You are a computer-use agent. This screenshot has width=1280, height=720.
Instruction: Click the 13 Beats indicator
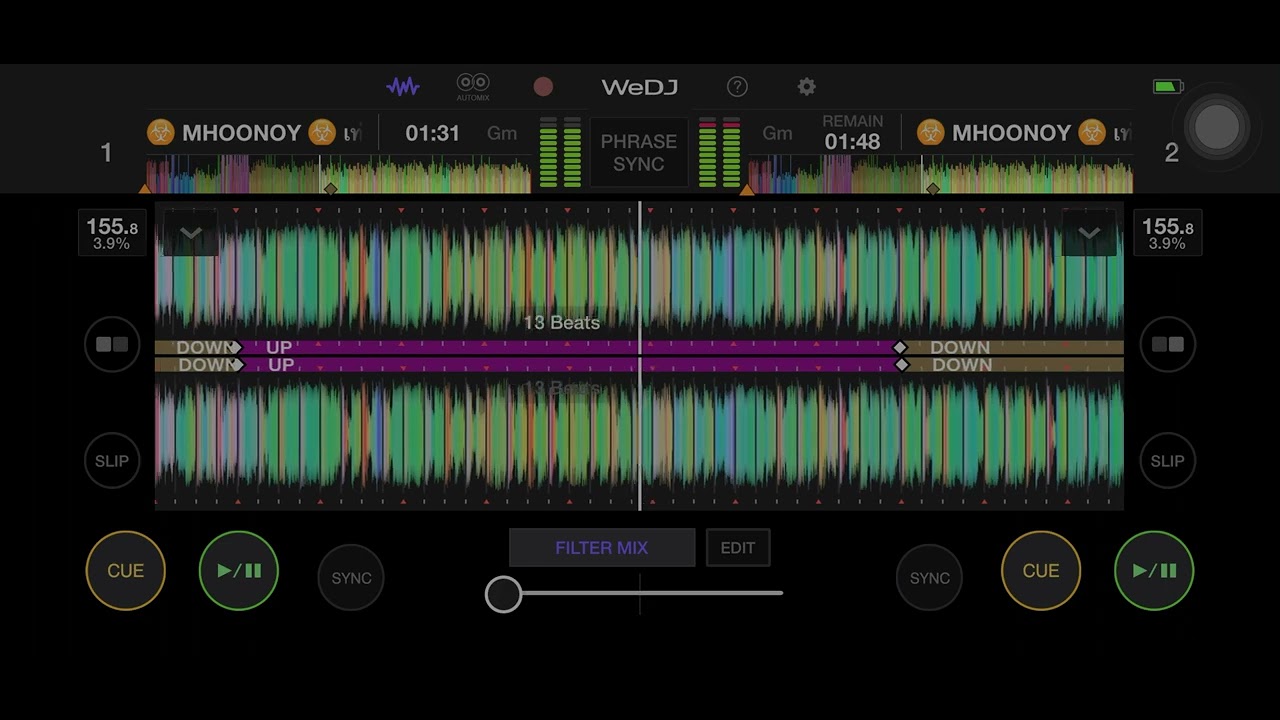562,323
